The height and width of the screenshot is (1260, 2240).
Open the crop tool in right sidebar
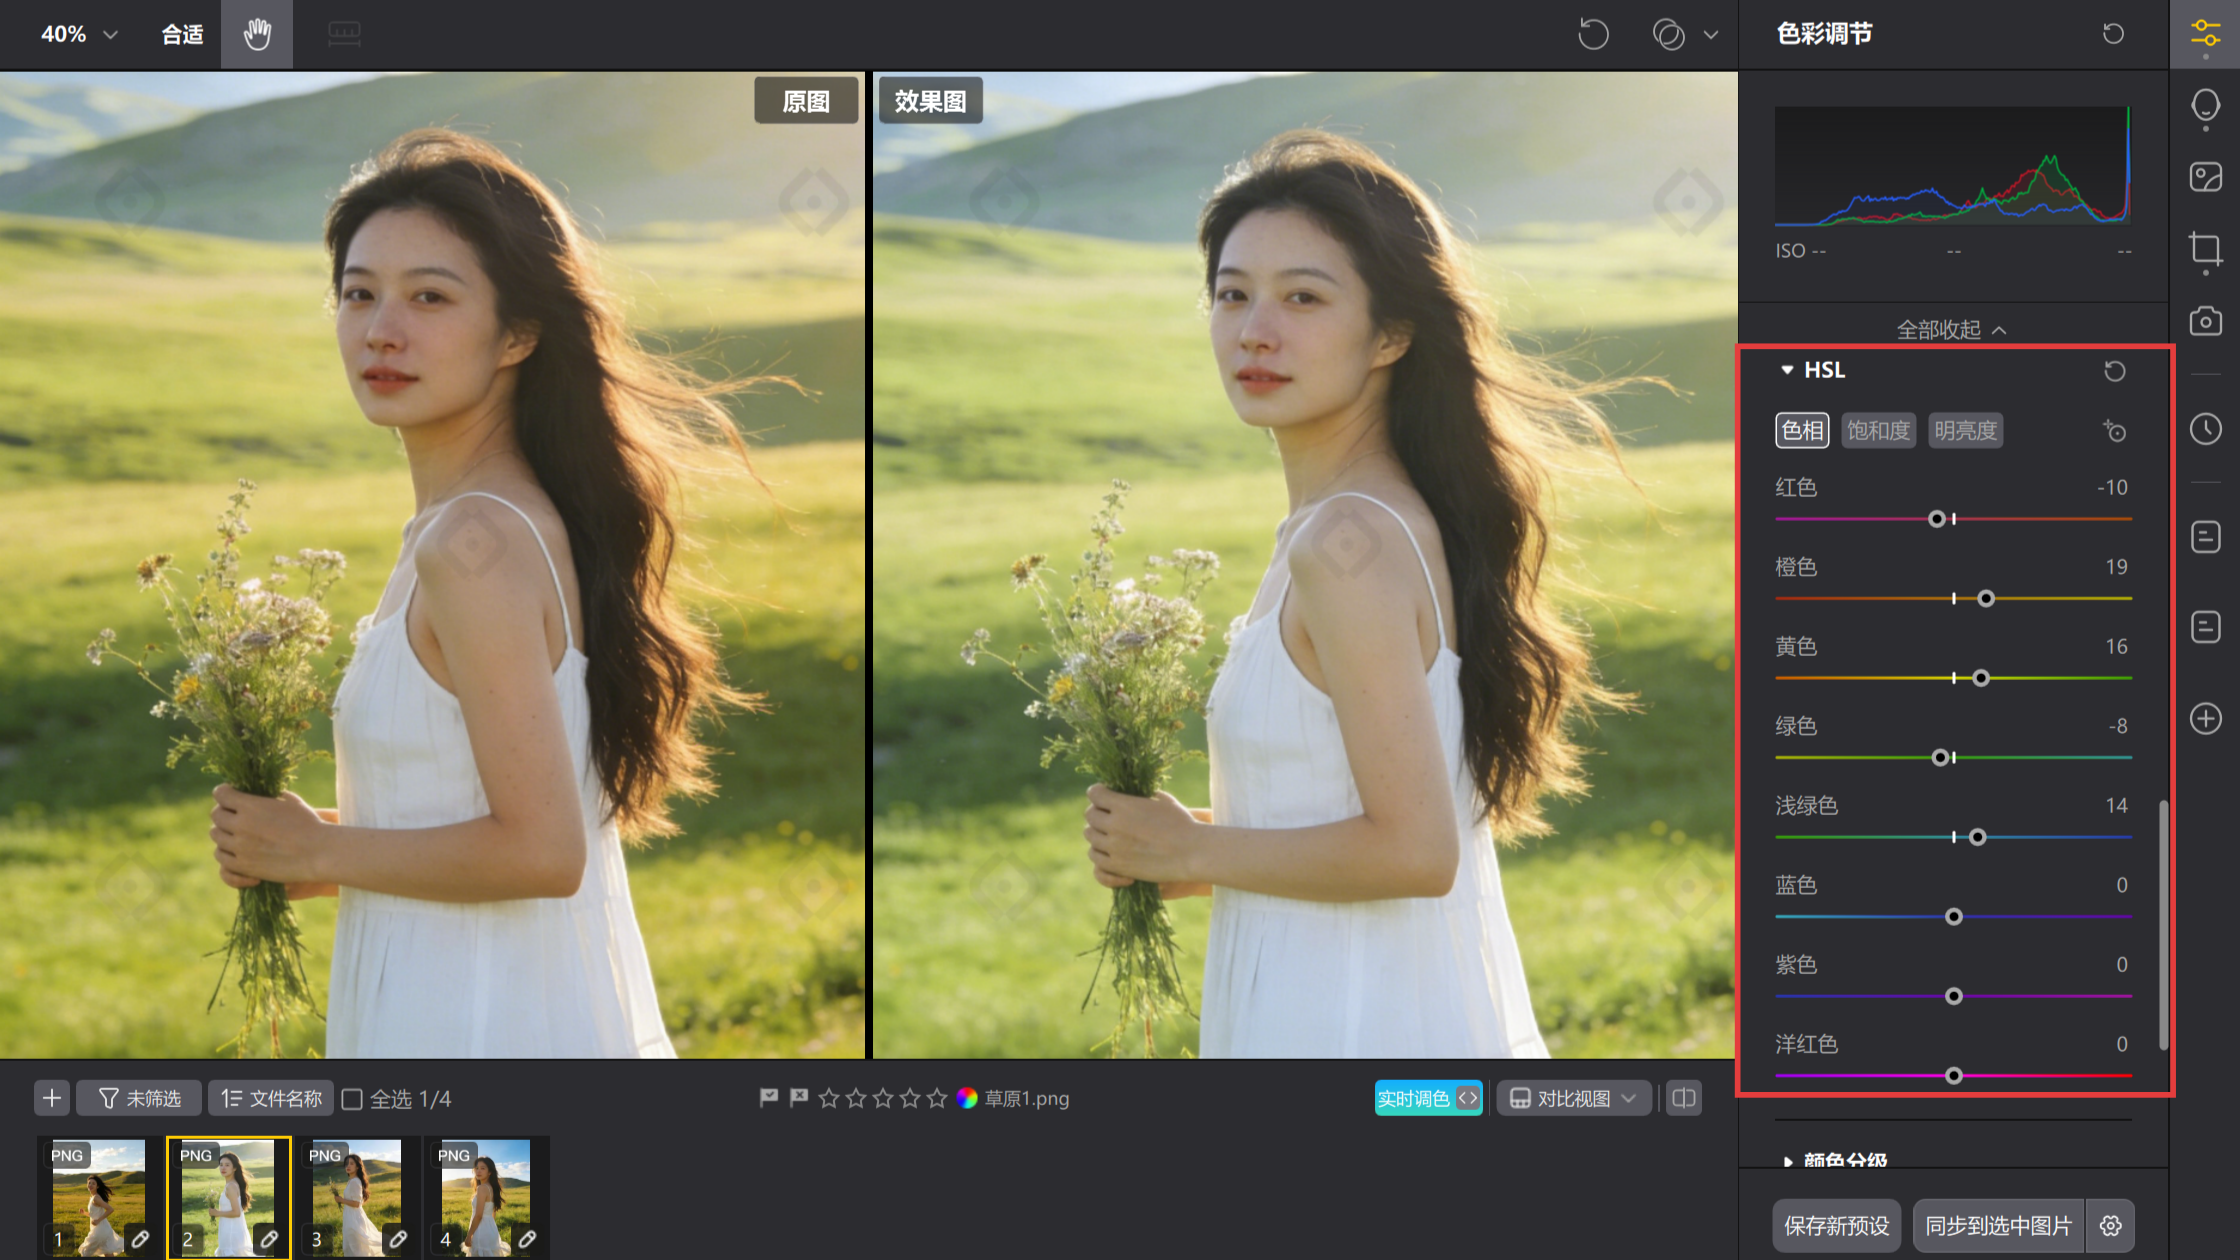(x=2205, y=248)
